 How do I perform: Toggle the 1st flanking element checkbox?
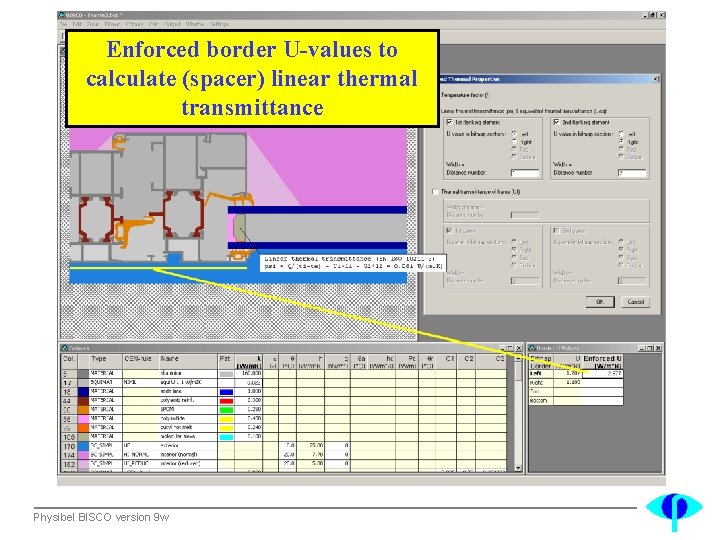pos(449,122)
